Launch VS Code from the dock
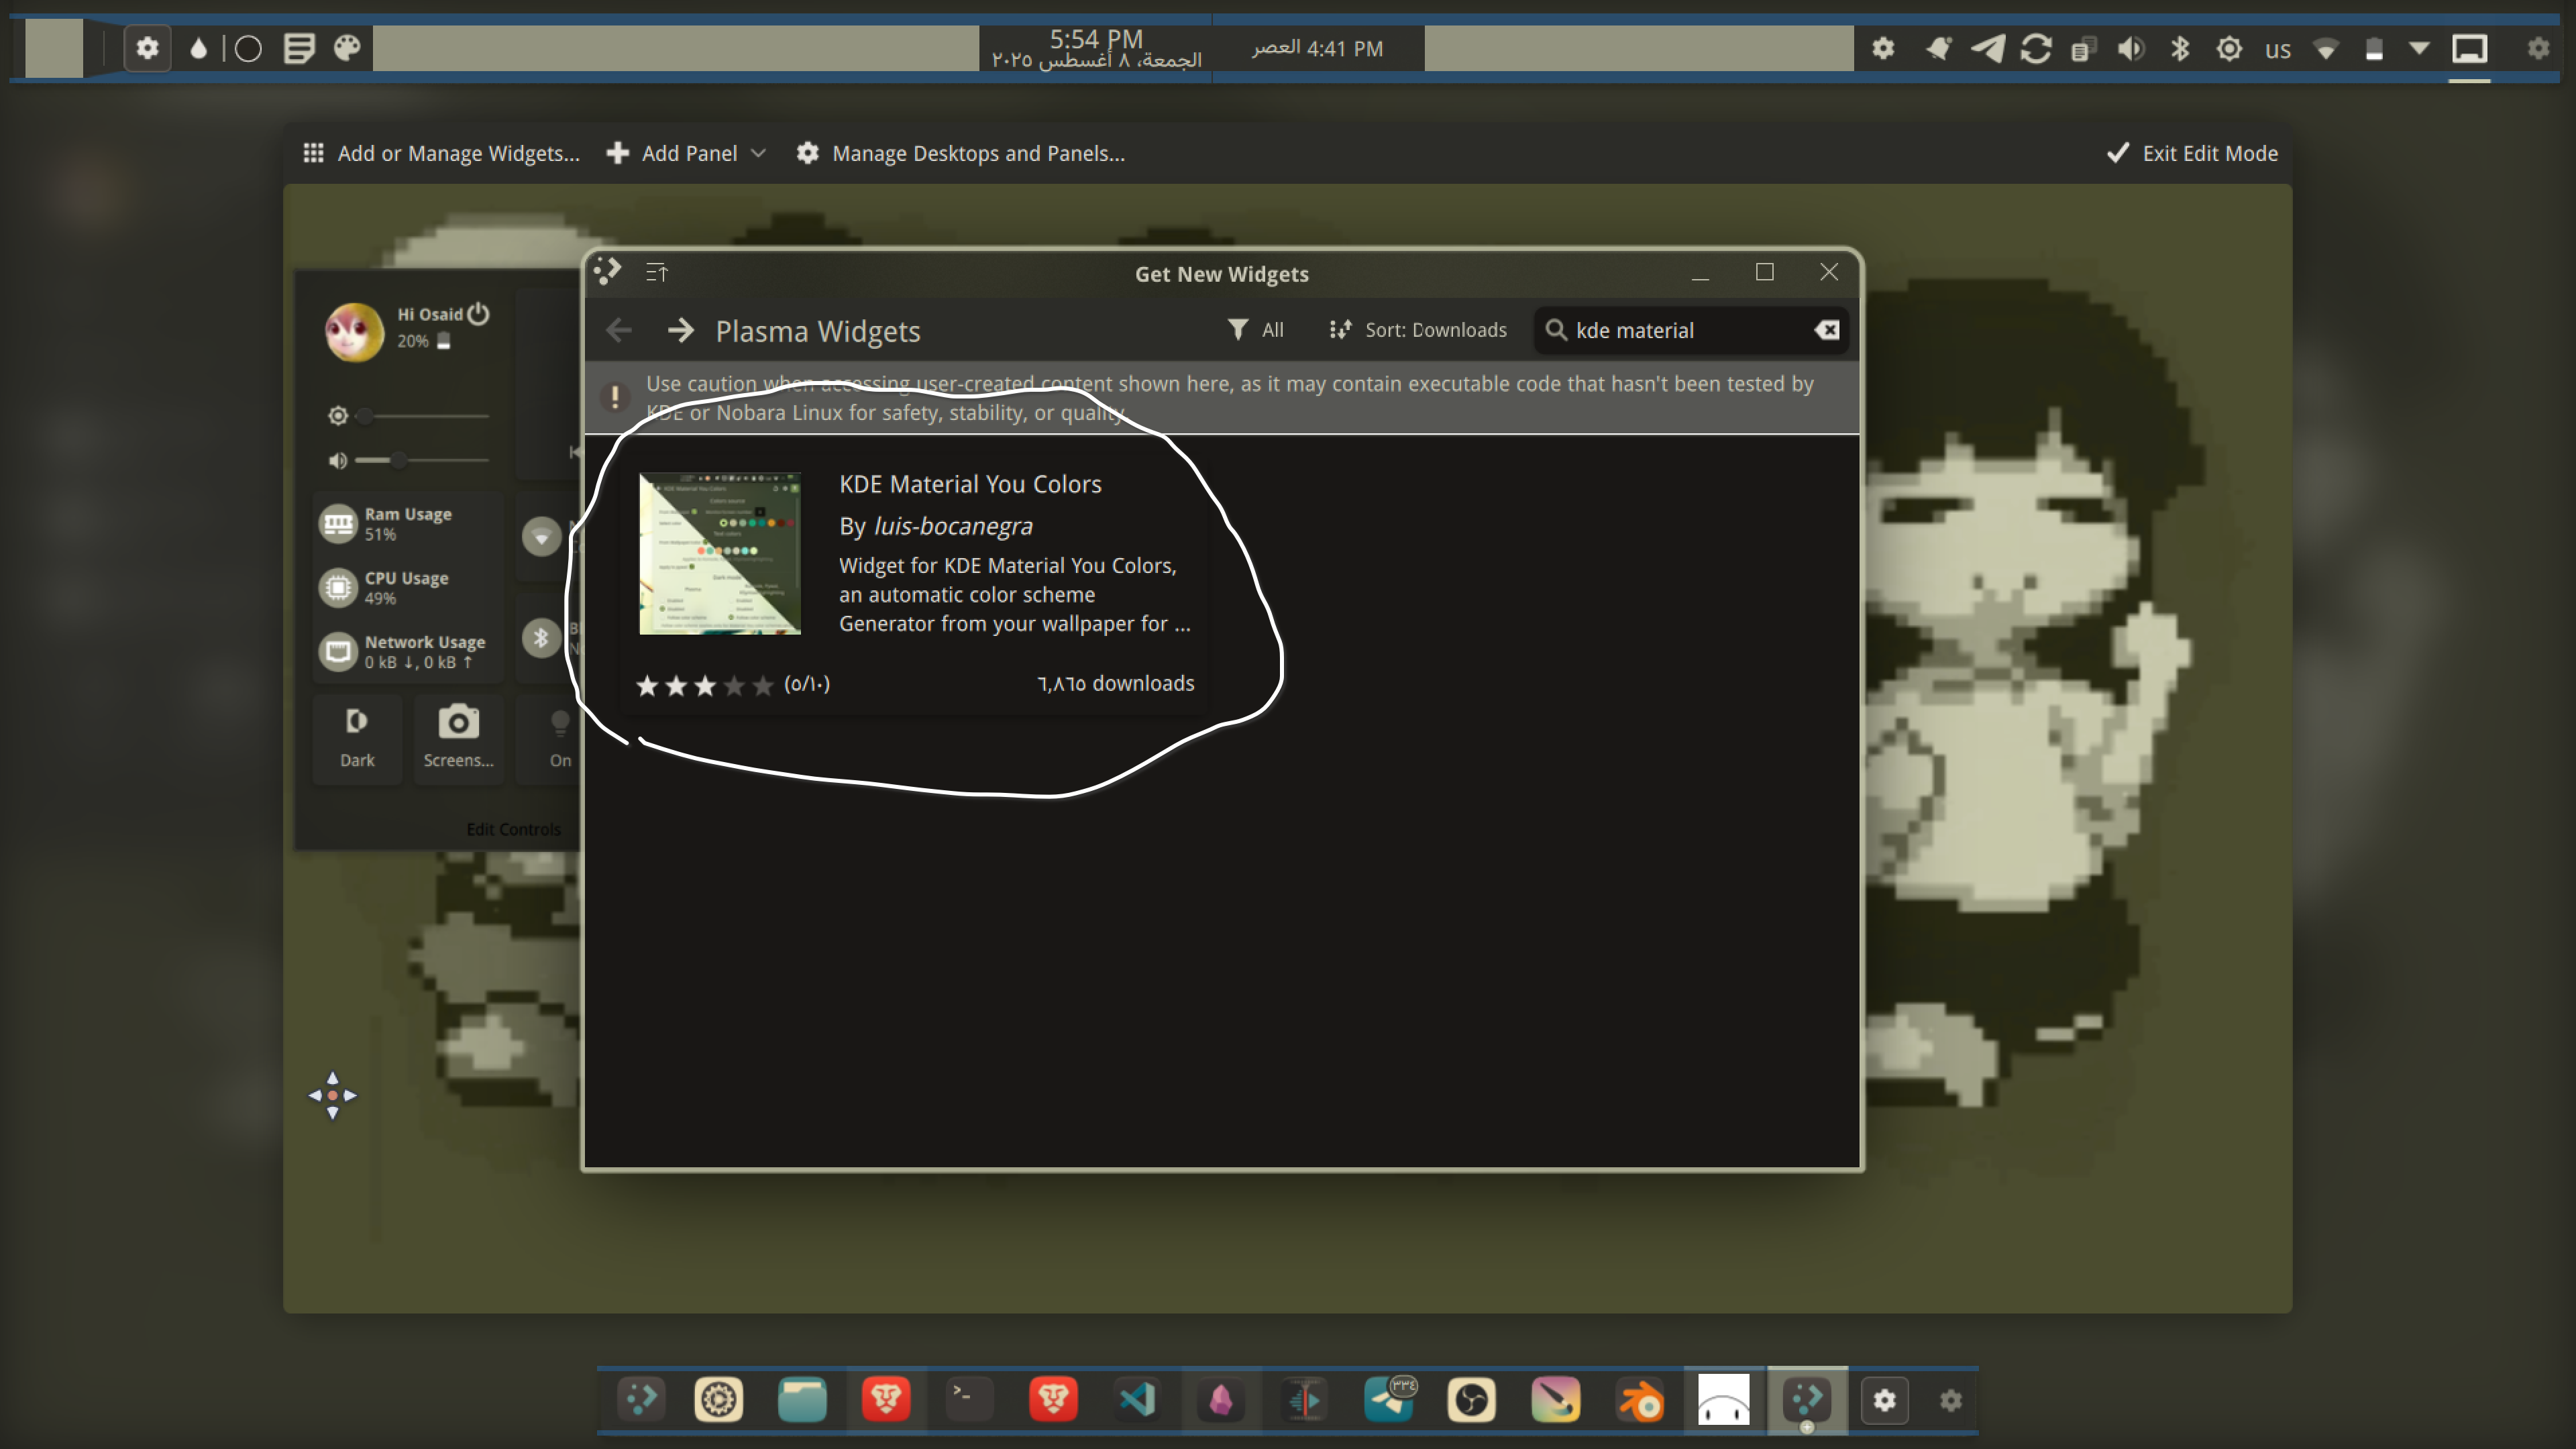The image size is (2576, 1449). click(1137, 1399)
